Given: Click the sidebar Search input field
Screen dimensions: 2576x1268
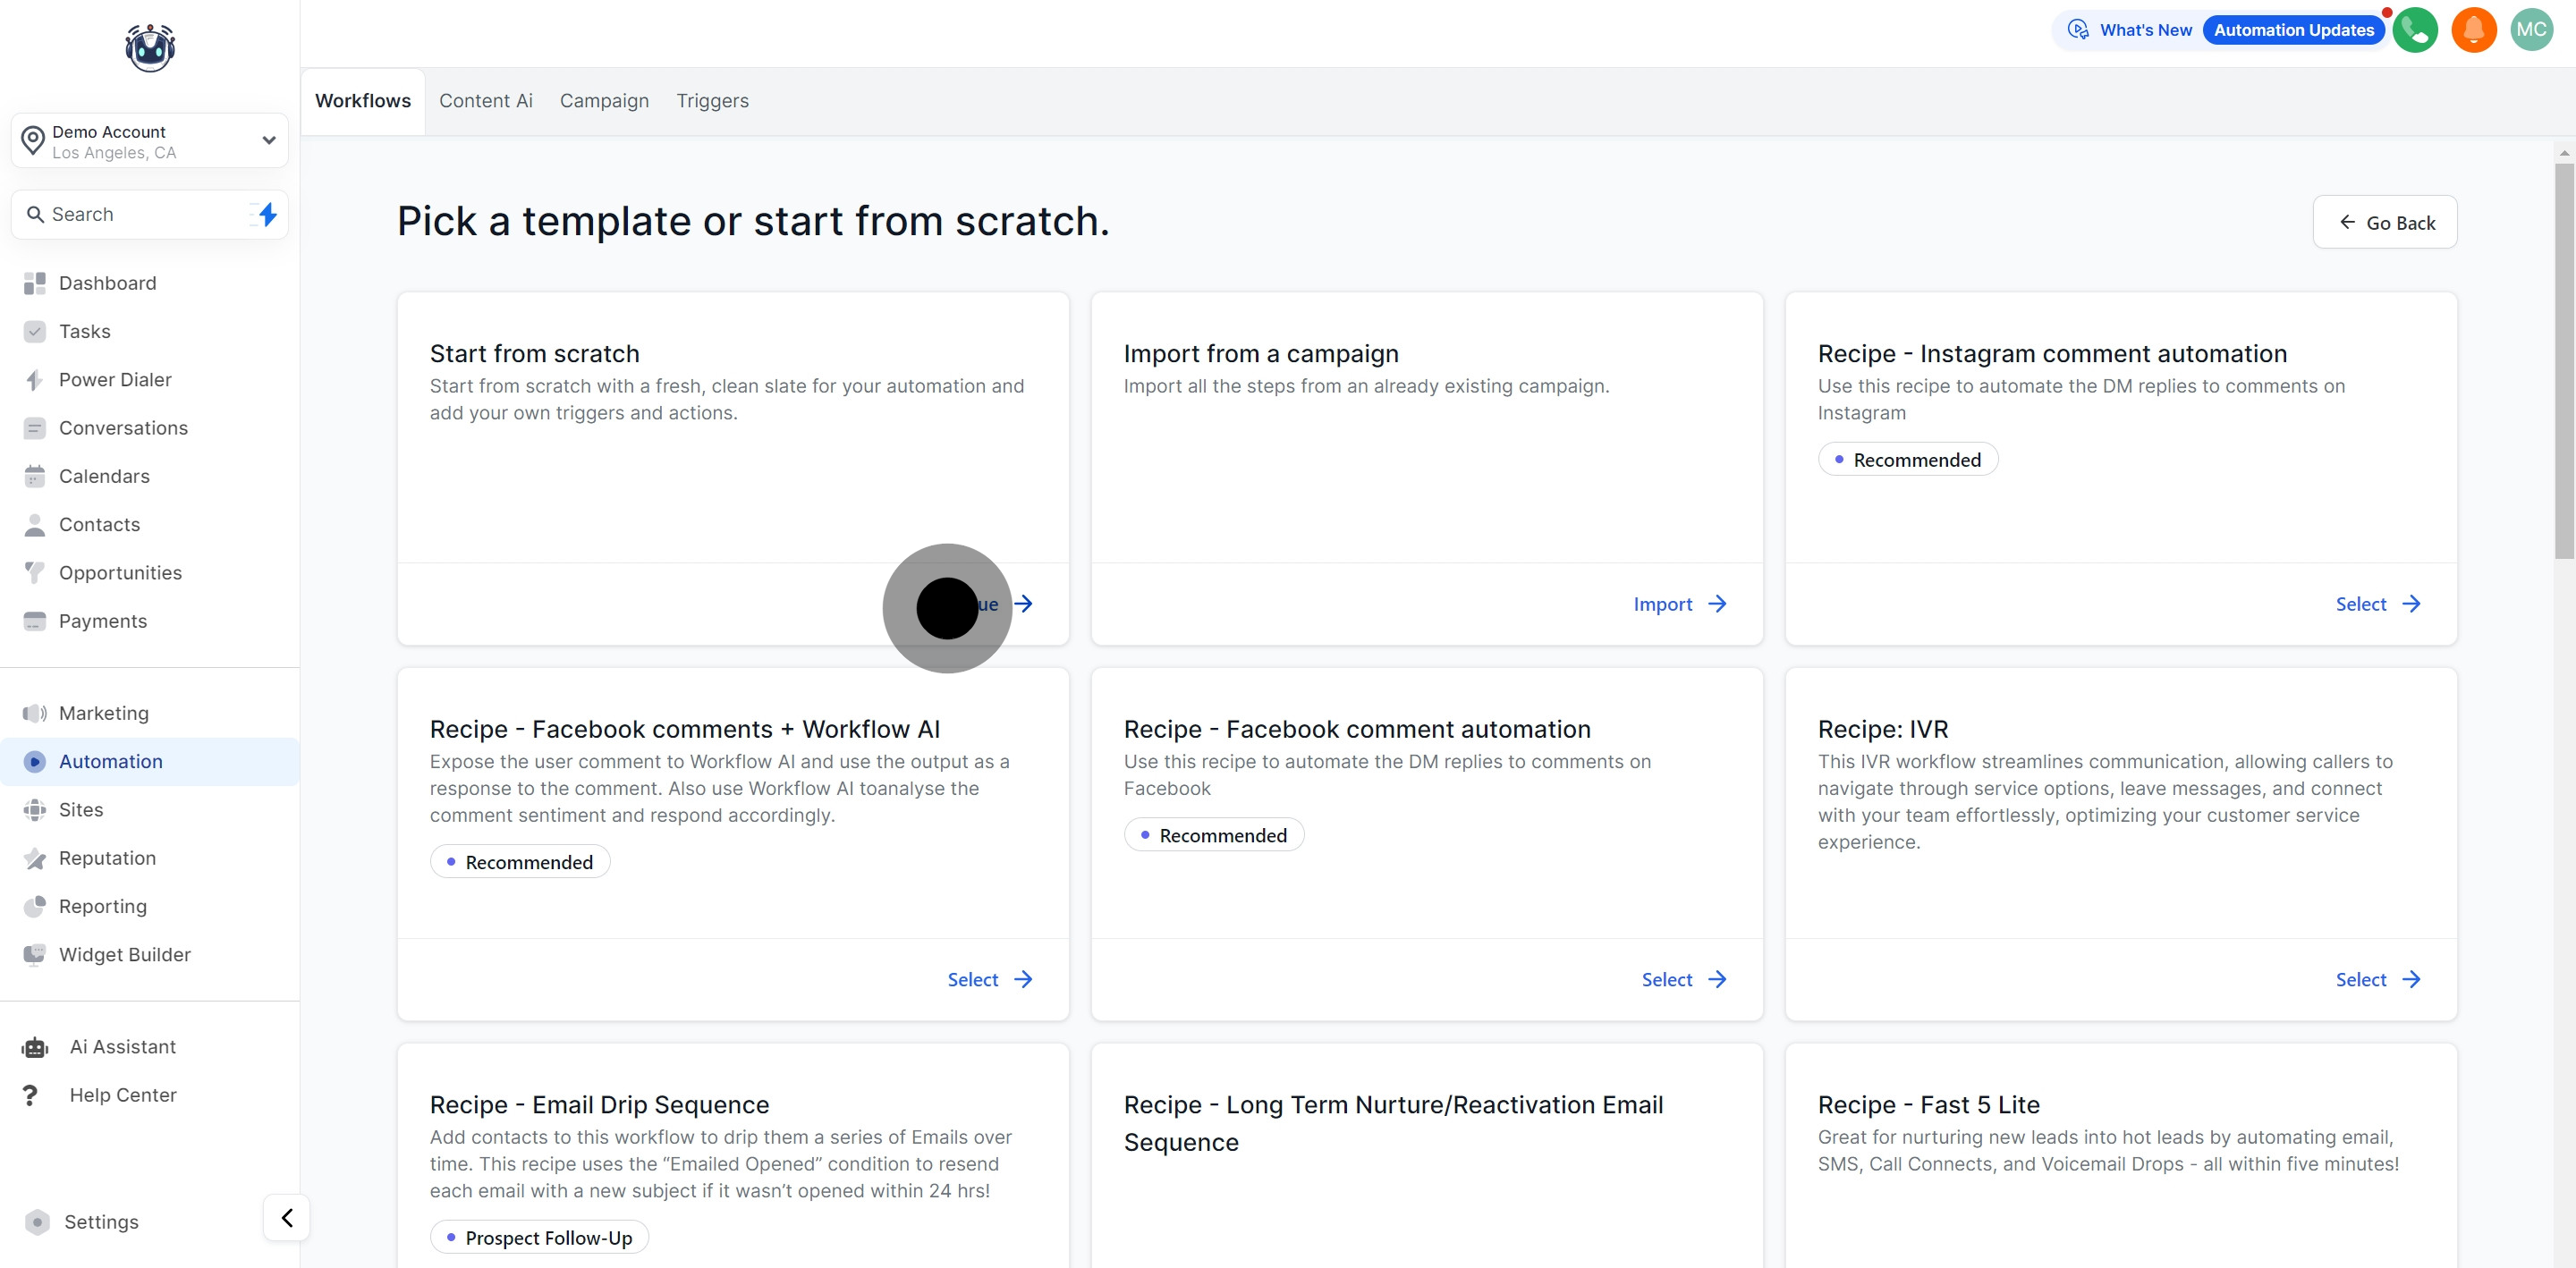Looking at the screenshot, I should 140,214.
